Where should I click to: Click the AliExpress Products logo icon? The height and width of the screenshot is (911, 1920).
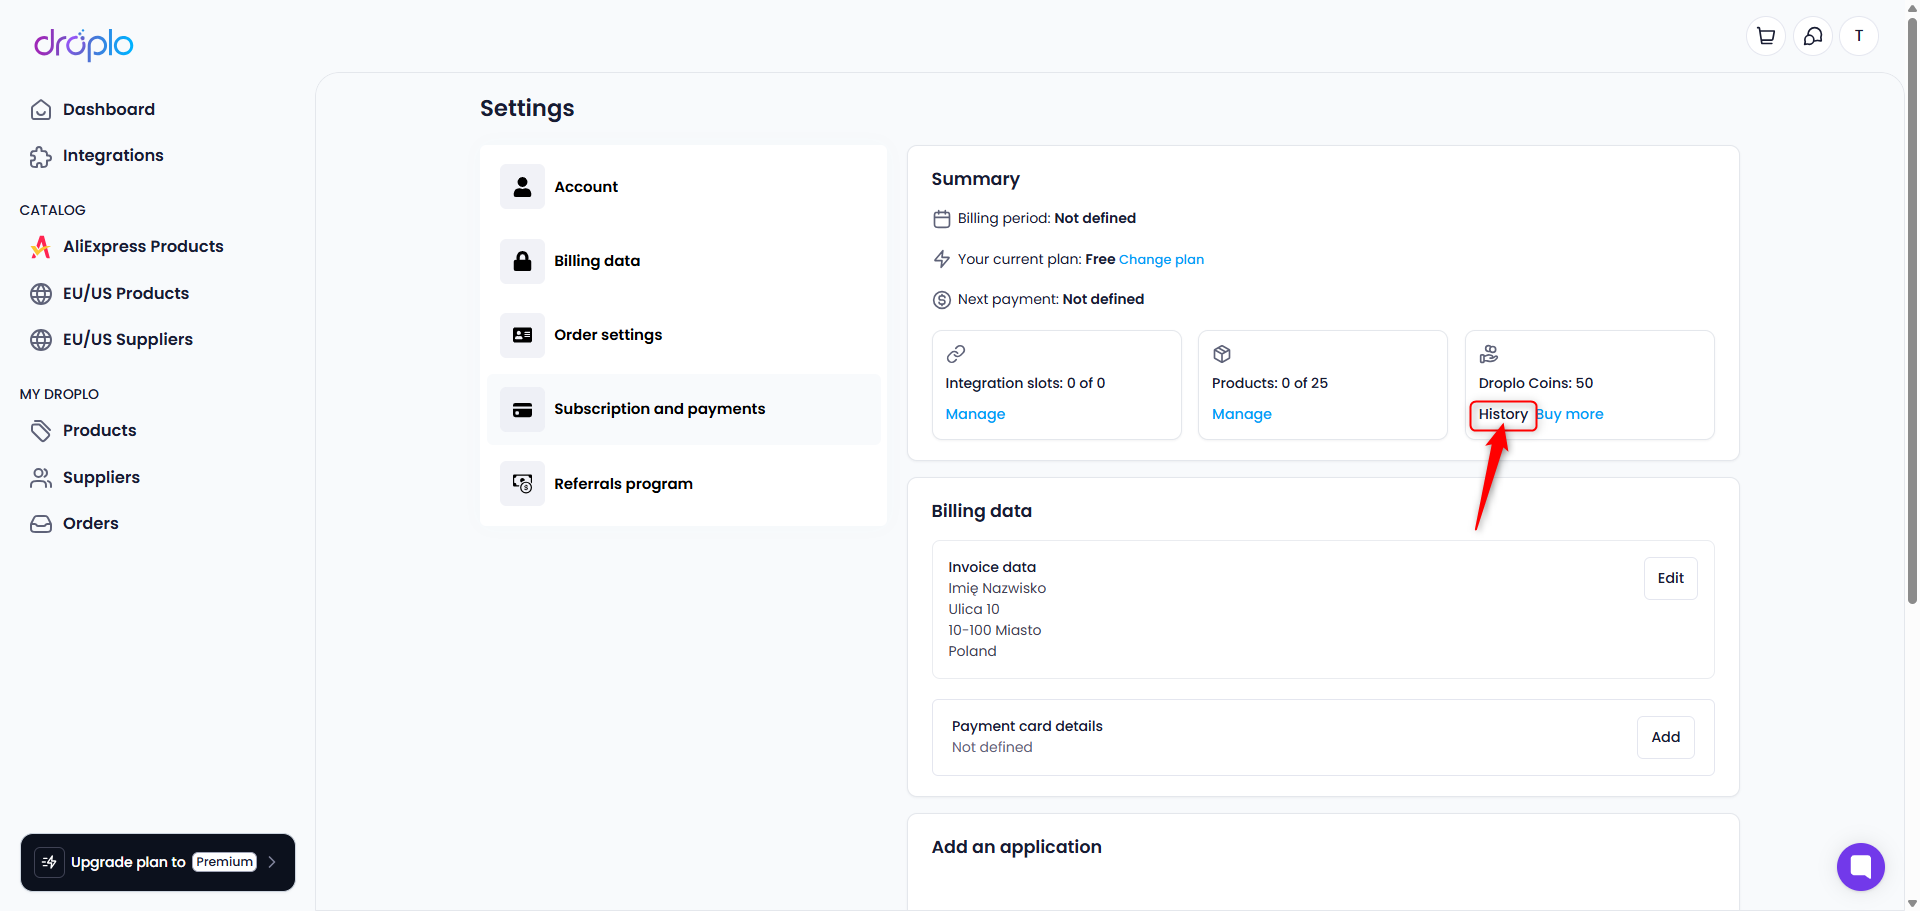pos(41,247)
